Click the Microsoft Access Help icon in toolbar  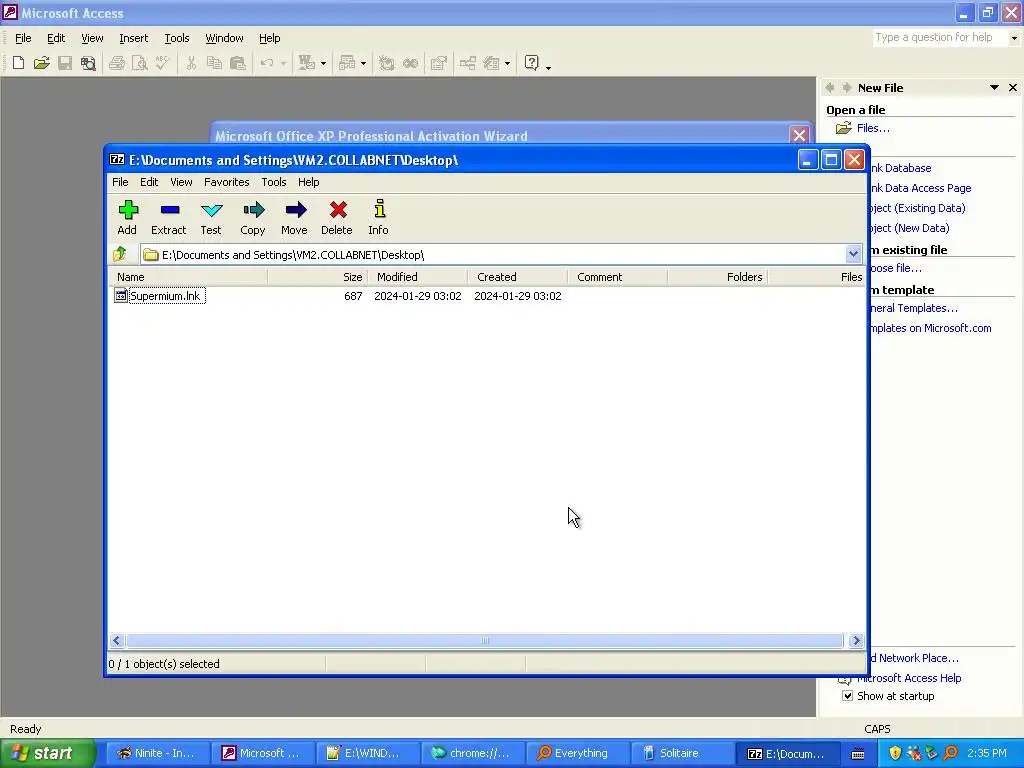point(532,63)
